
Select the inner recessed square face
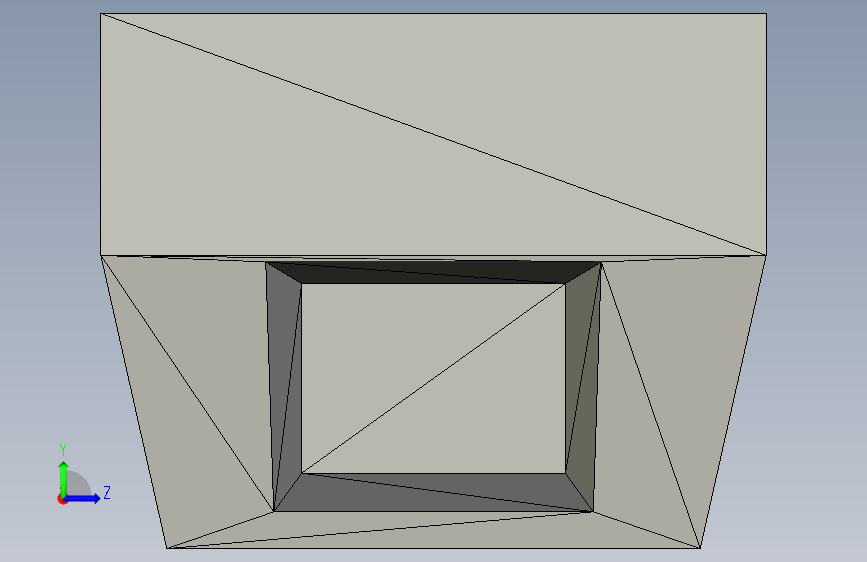point(433,378)
